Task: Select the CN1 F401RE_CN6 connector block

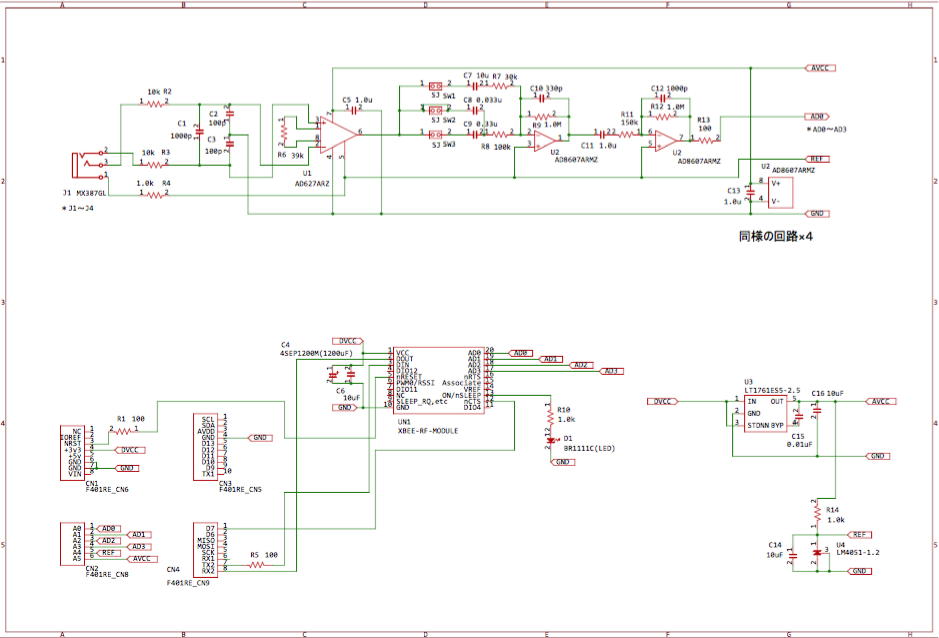Action: tap(72, 453)
